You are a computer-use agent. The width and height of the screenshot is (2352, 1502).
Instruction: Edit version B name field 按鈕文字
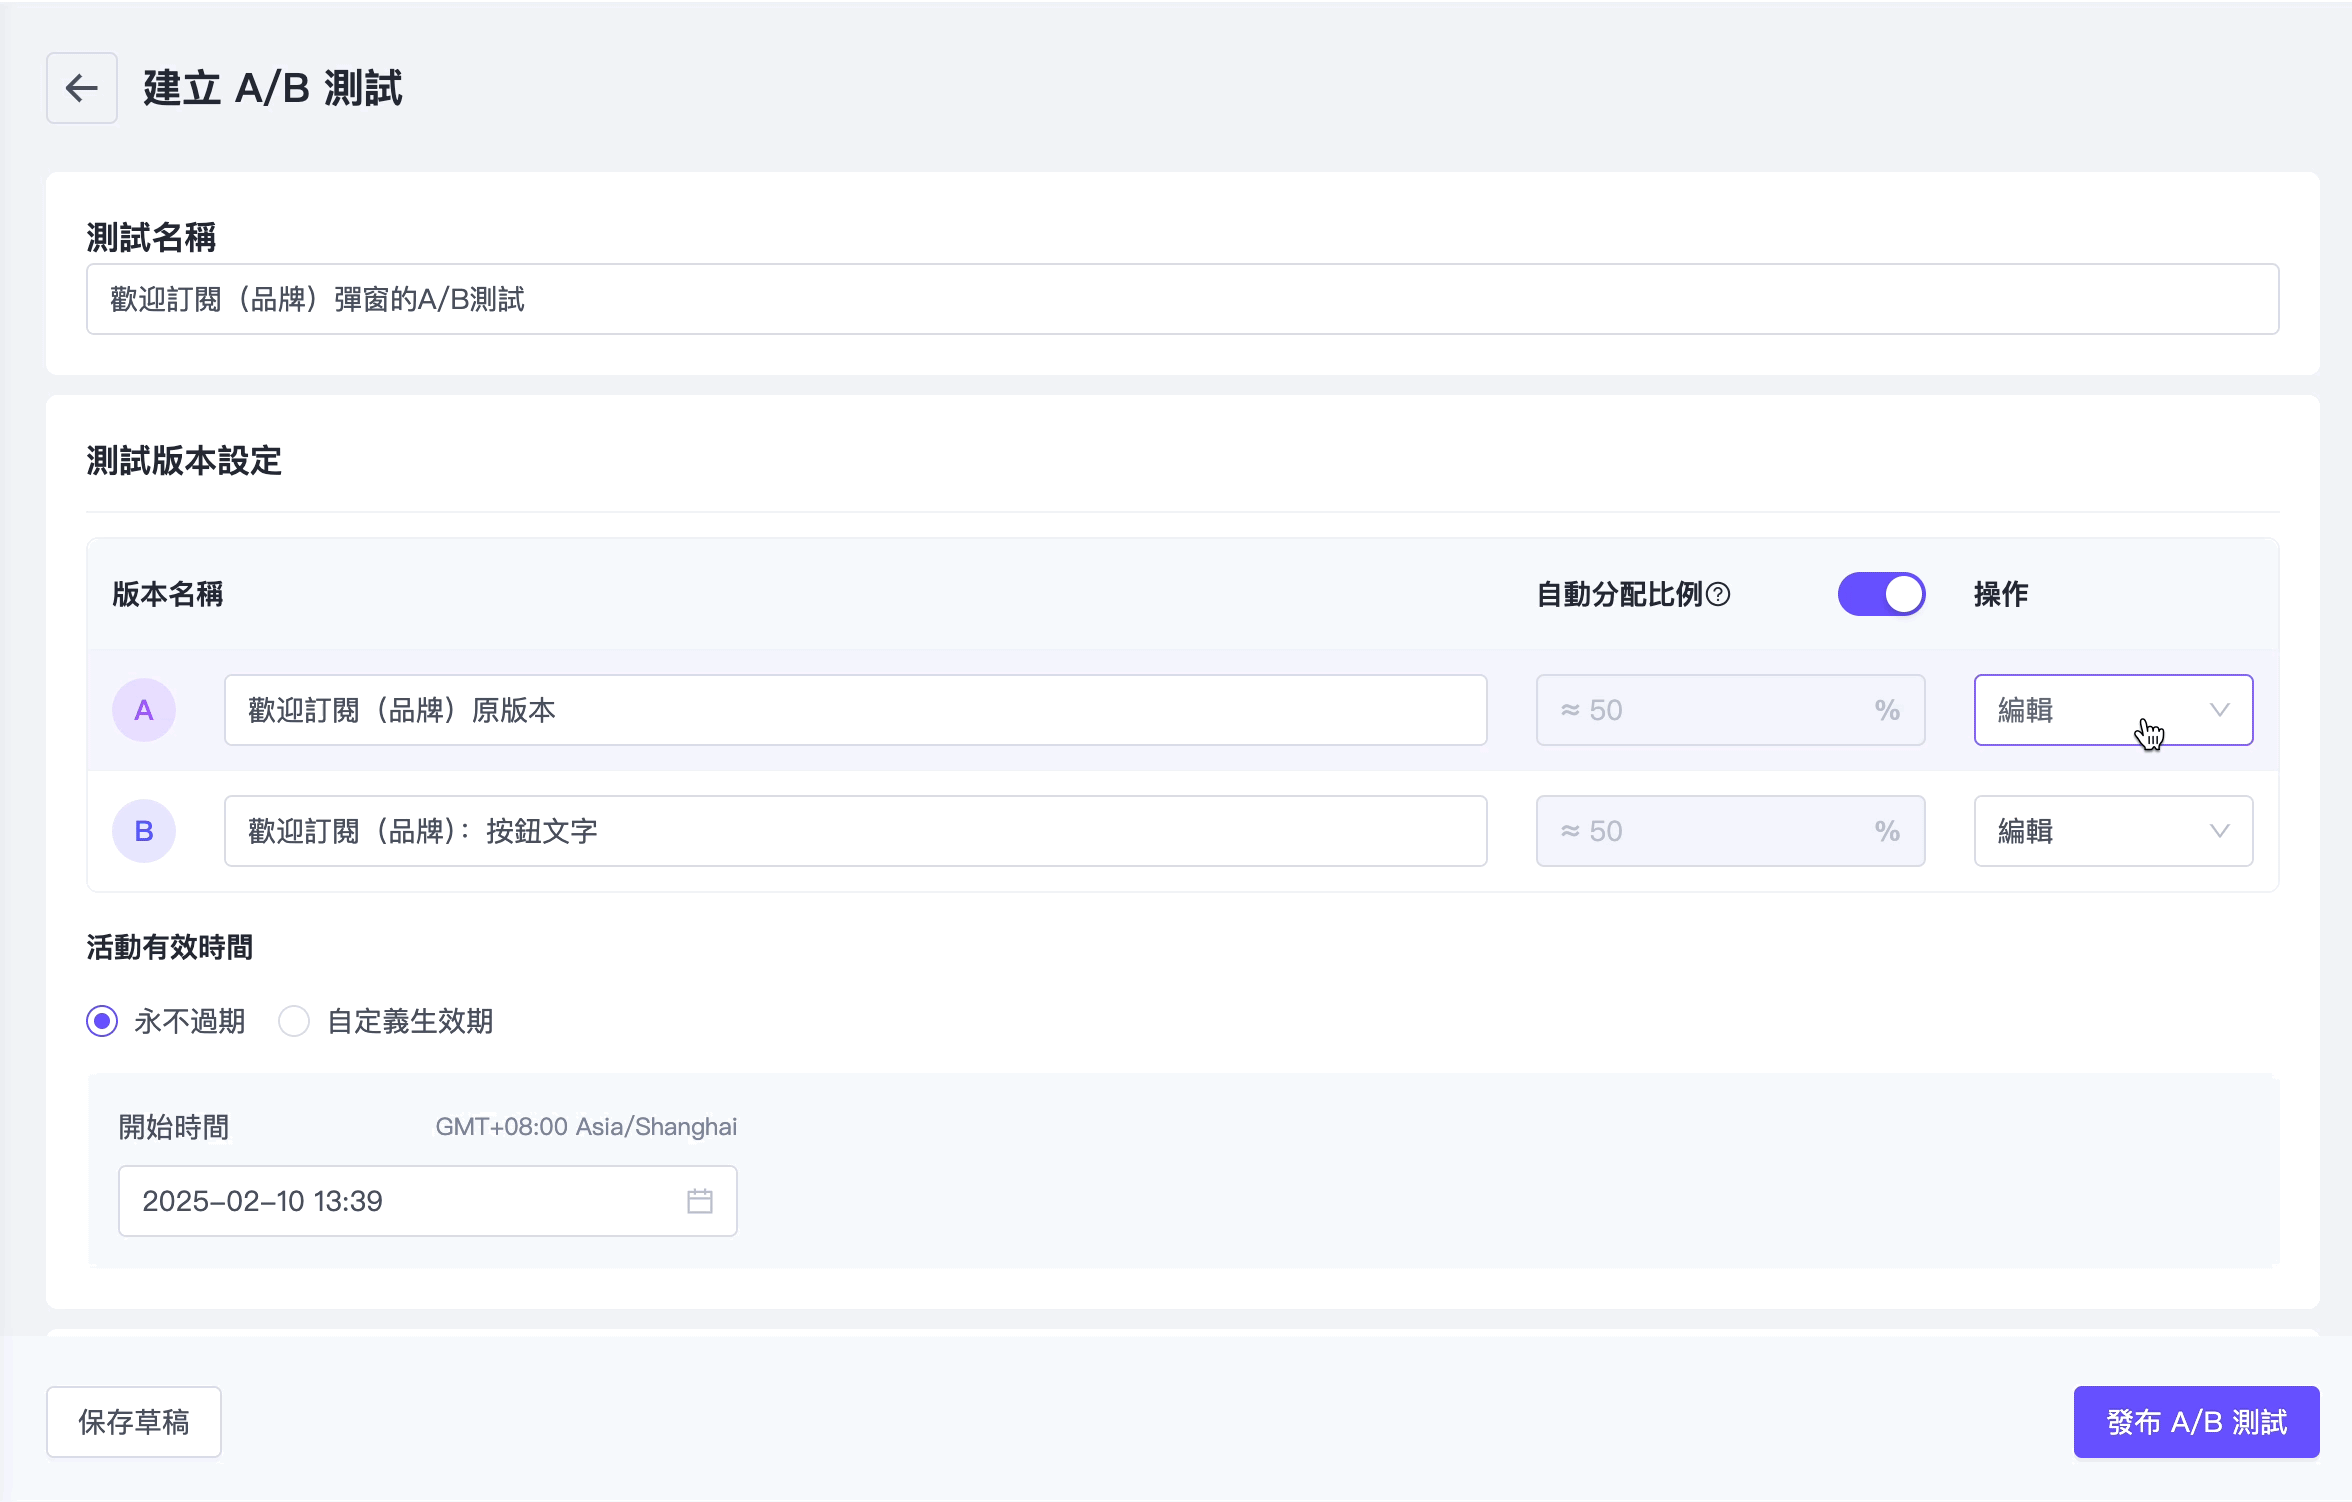coord(855,831)
